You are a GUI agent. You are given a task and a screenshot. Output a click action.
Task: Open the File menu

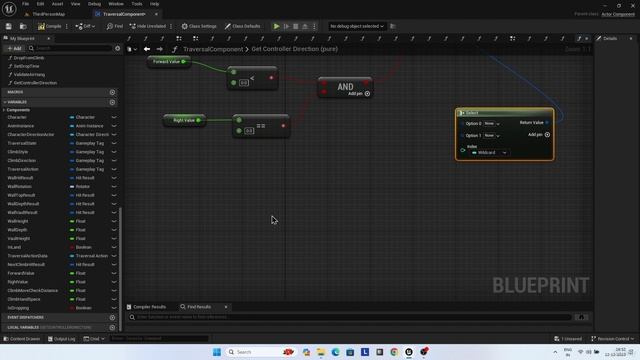click(25, 4)
